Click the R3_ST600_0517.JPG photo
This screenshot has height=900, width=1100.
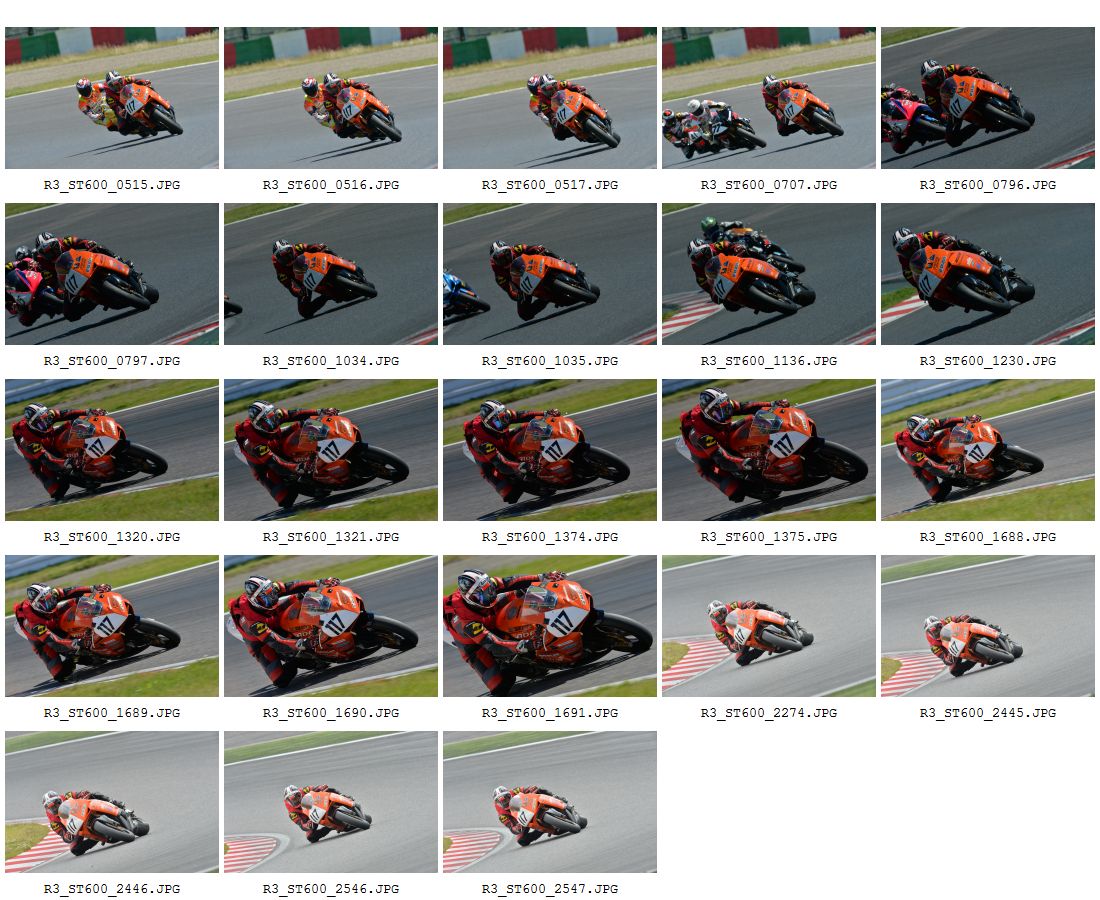coord(550,98)
